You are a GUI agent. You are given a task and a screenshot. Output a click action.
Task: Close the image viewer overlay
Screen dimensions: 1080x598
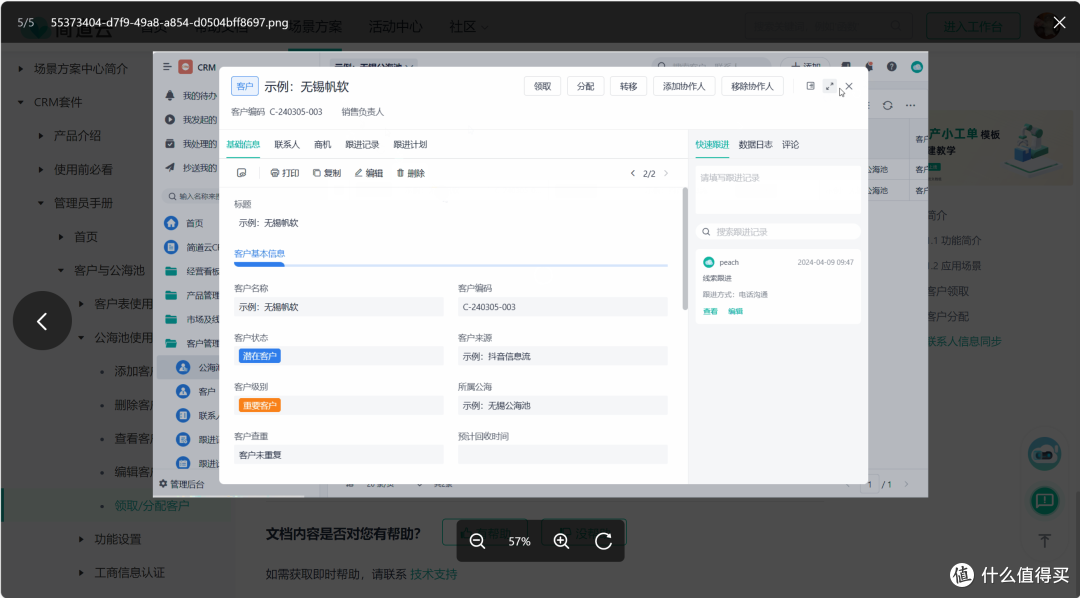[1059, 23]
